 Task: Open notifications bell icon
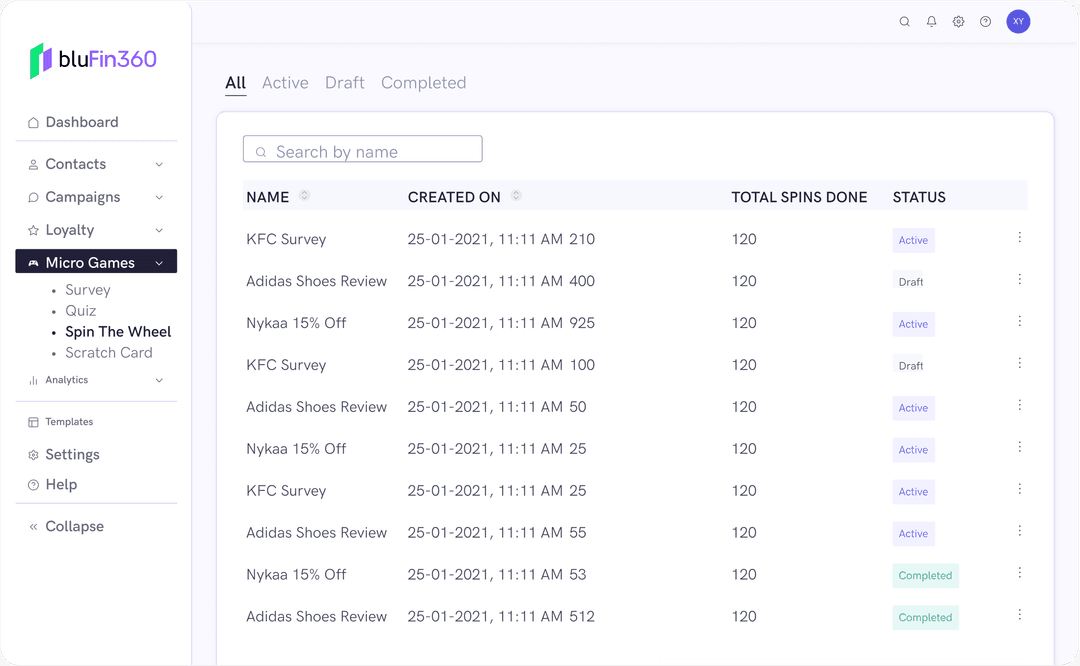coord(931,22)
